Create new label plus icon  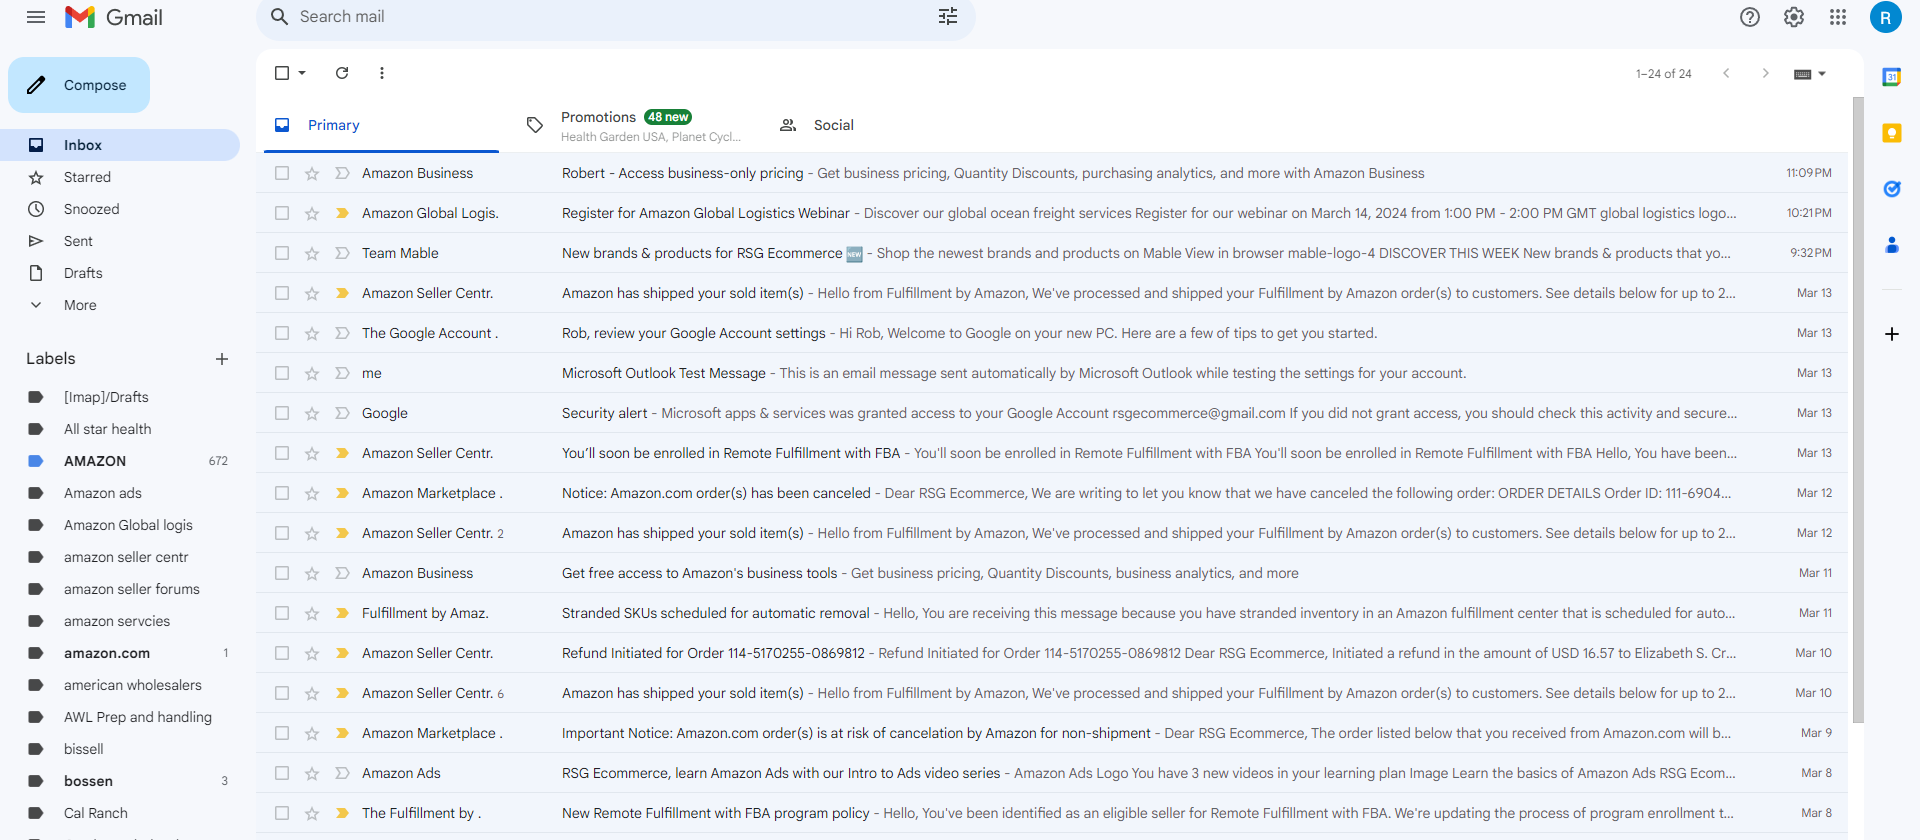coord(222,359)
